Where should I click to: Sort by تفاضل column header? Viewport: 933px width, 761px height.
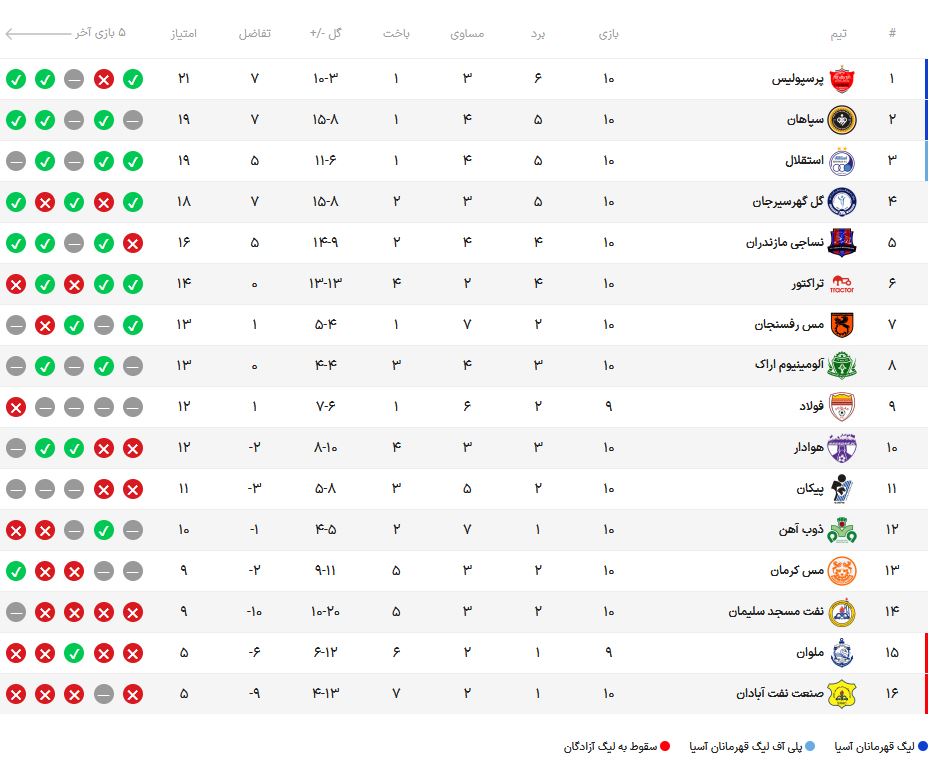pos(255,33)
